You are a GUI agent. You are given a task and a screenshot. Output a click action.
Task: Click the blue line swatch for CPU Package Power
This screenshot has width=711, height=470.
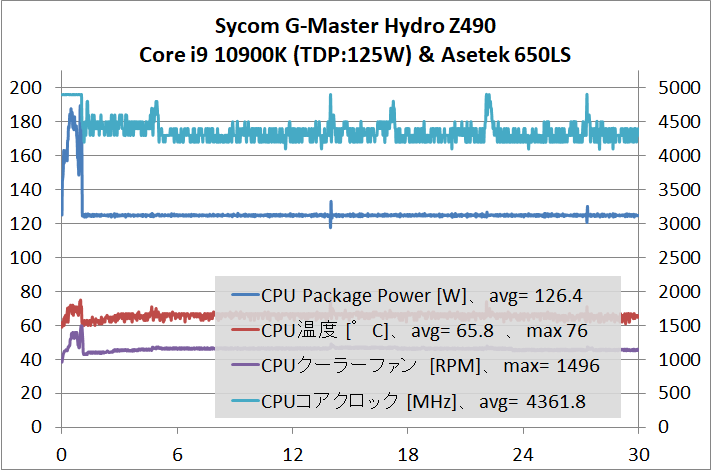click(245, 296)
